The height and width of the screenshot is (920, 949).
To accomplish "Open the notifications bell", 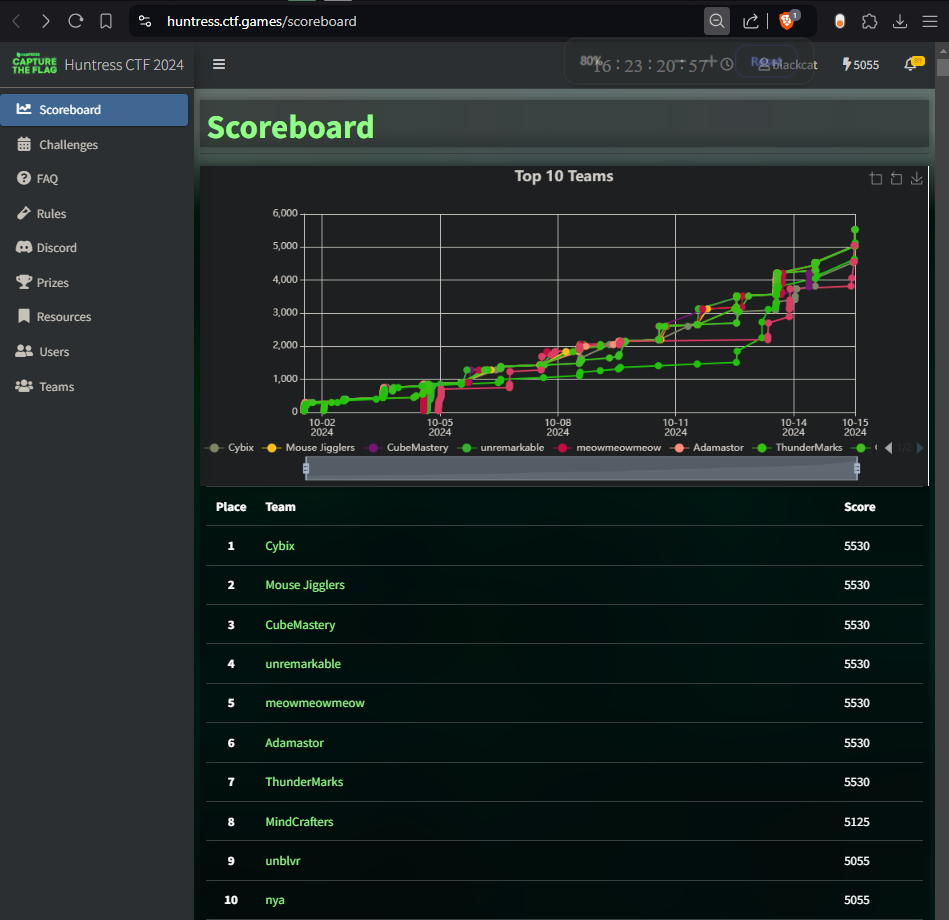I will click(x=911, y=64).
